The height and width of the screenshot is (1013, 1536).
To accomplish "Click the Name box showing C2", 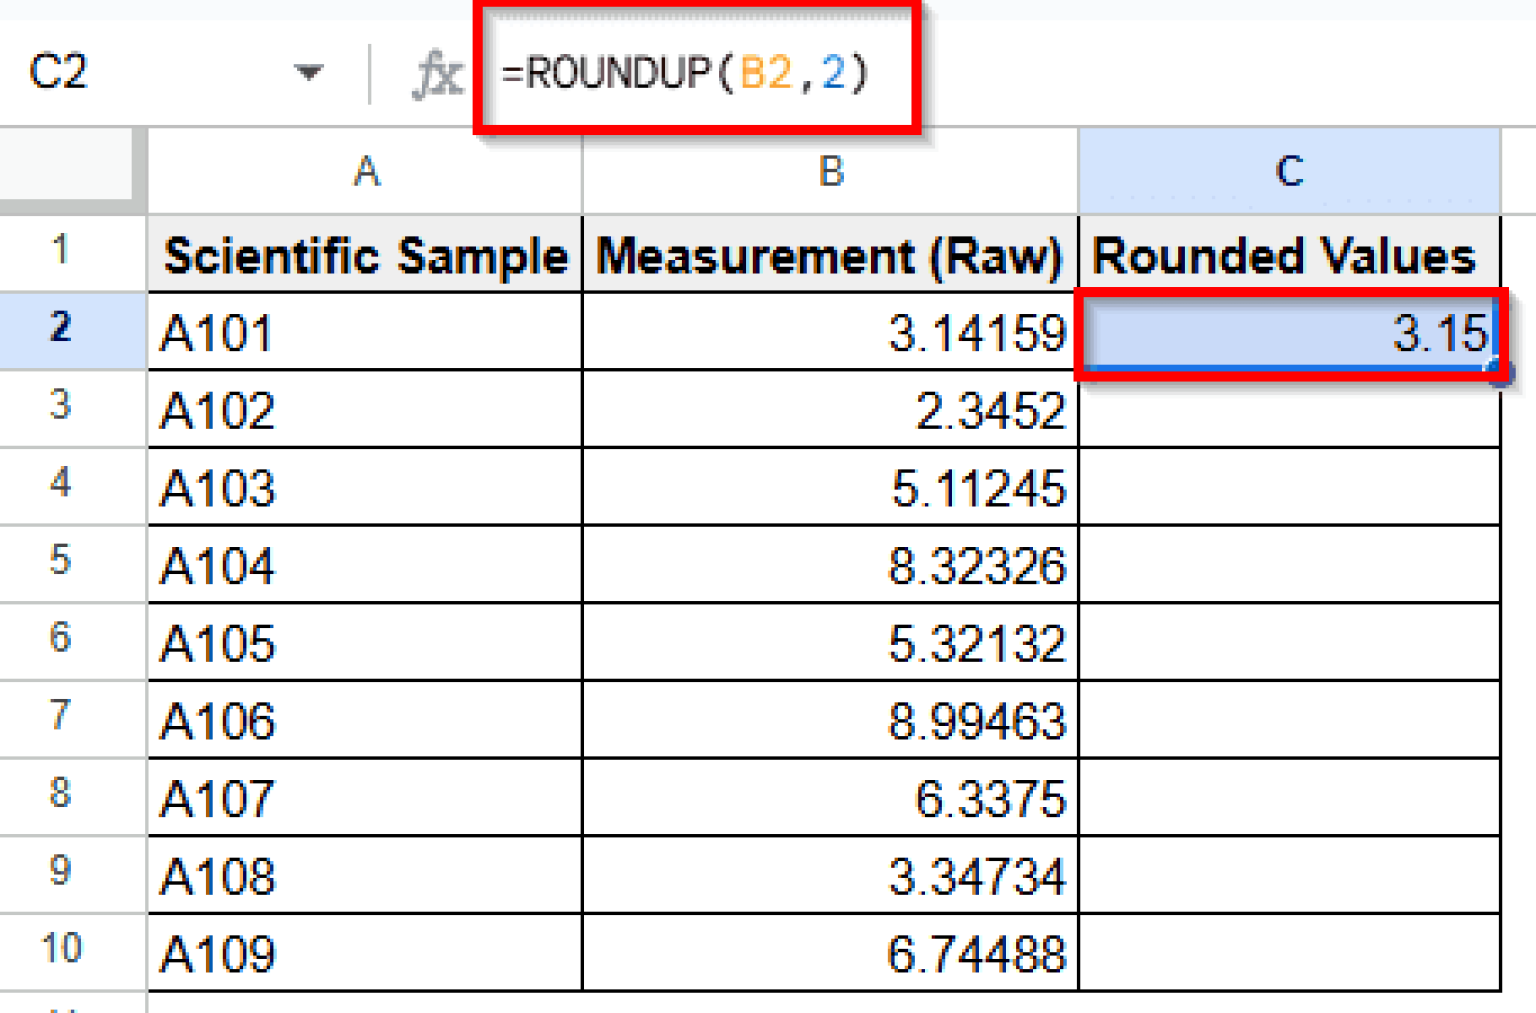I will click(x=60, y=73).
